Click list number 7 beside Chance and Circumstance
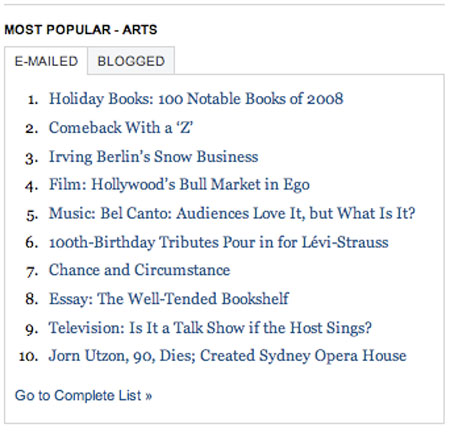Viewport: 450px width, 432px height. point(32,272)
